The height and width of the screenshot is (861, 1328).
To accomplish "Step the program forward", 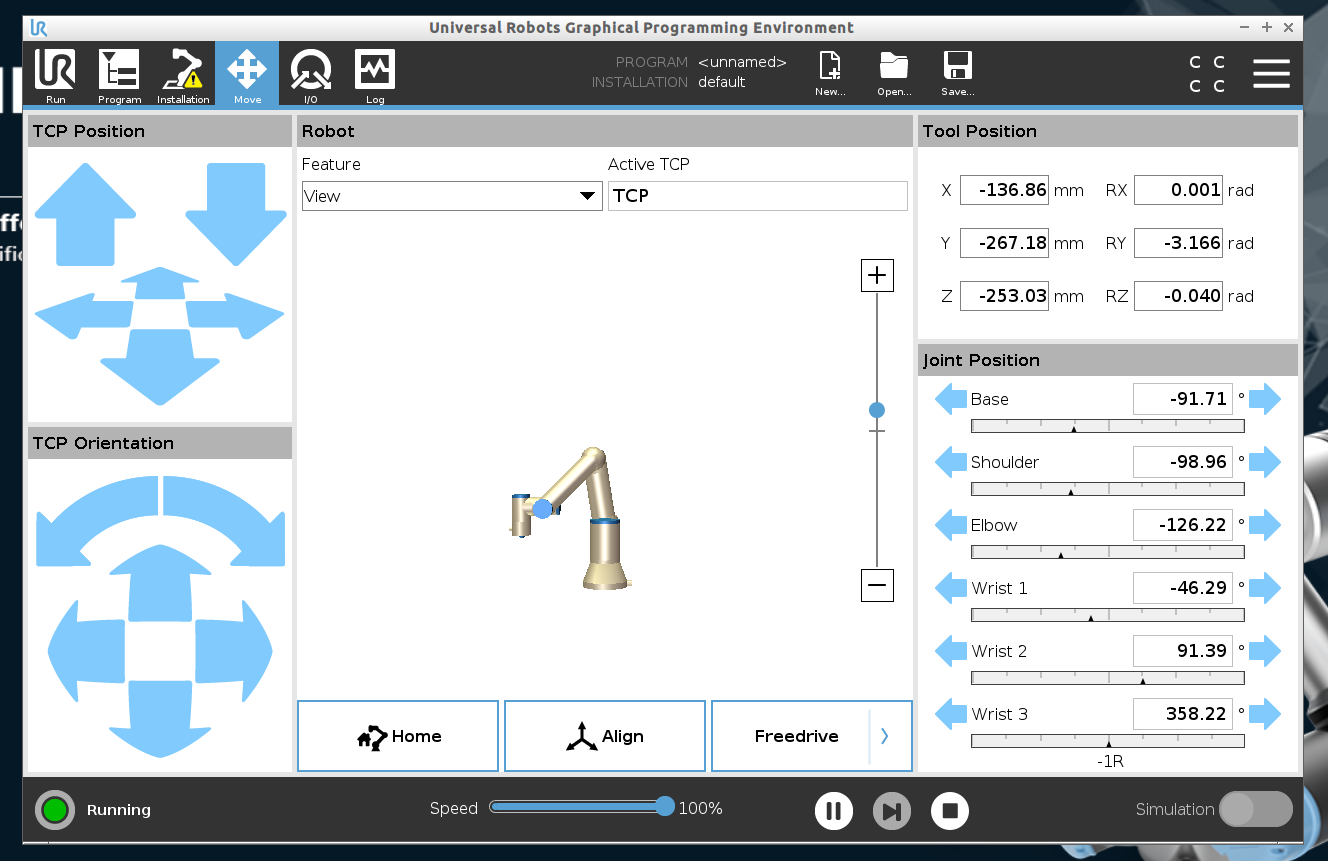I will coord(892,810).
